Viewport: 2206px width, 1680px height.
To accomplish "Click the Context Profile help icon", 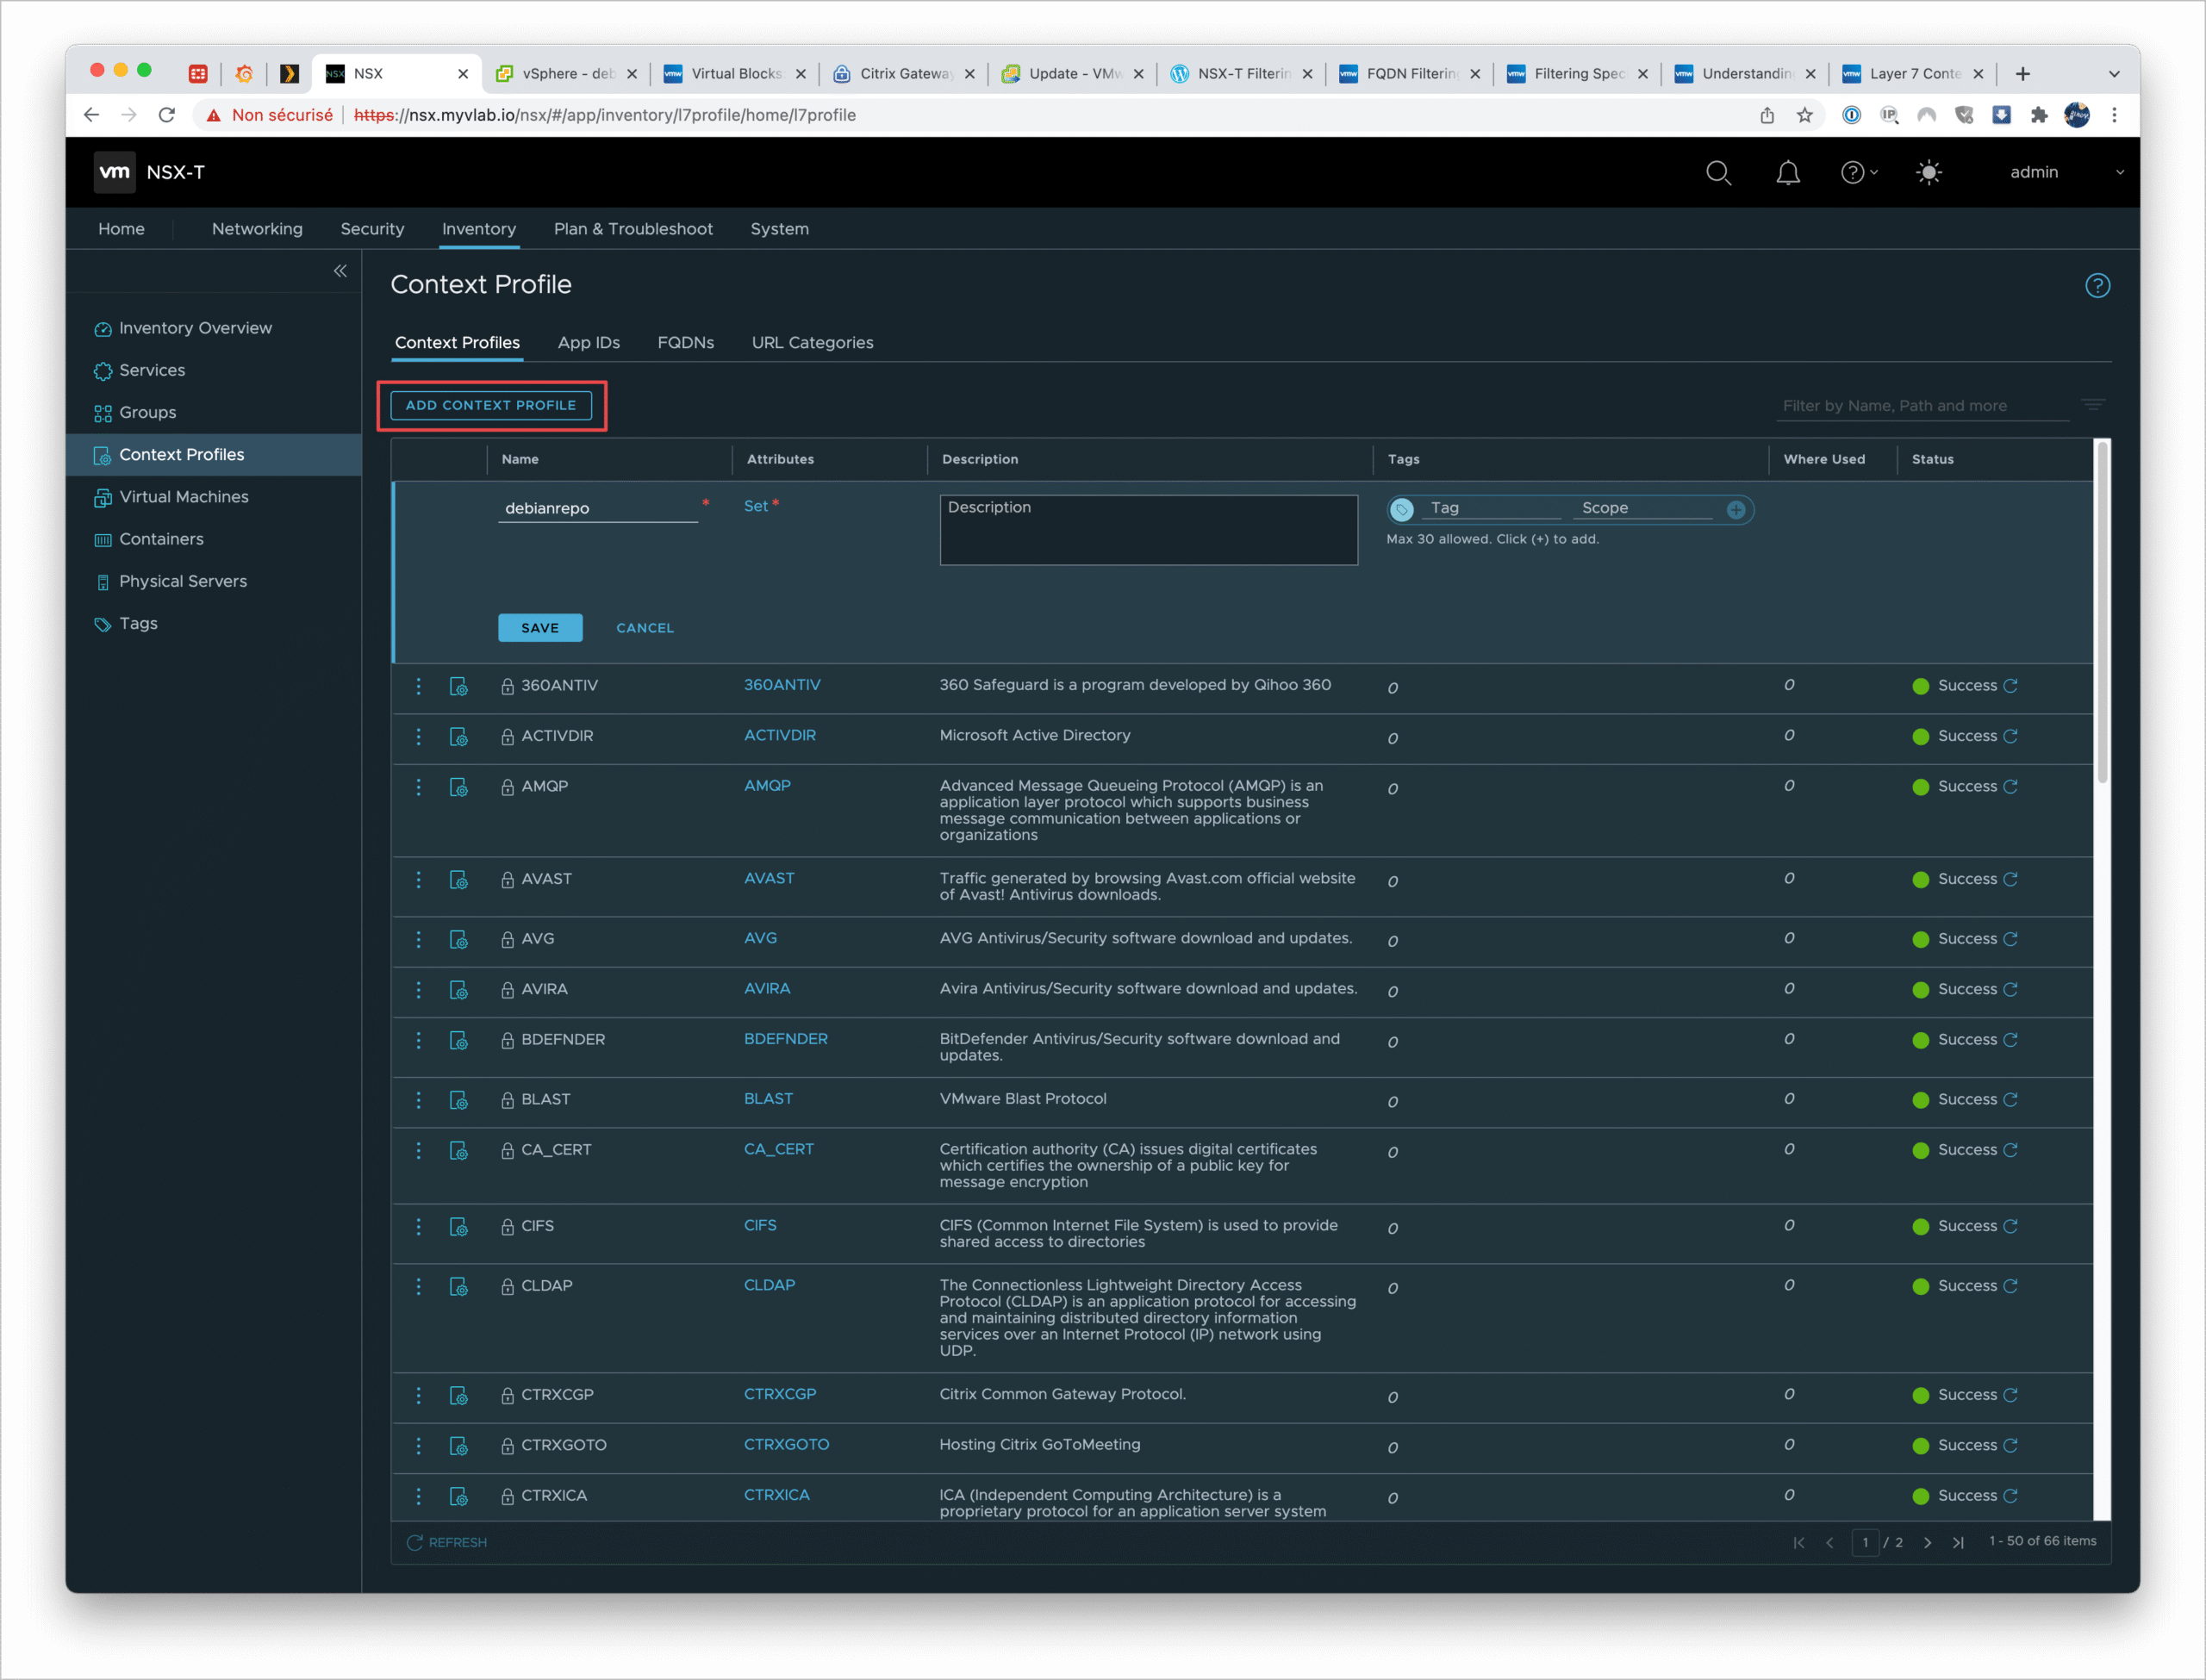I will pos(2097,286).
